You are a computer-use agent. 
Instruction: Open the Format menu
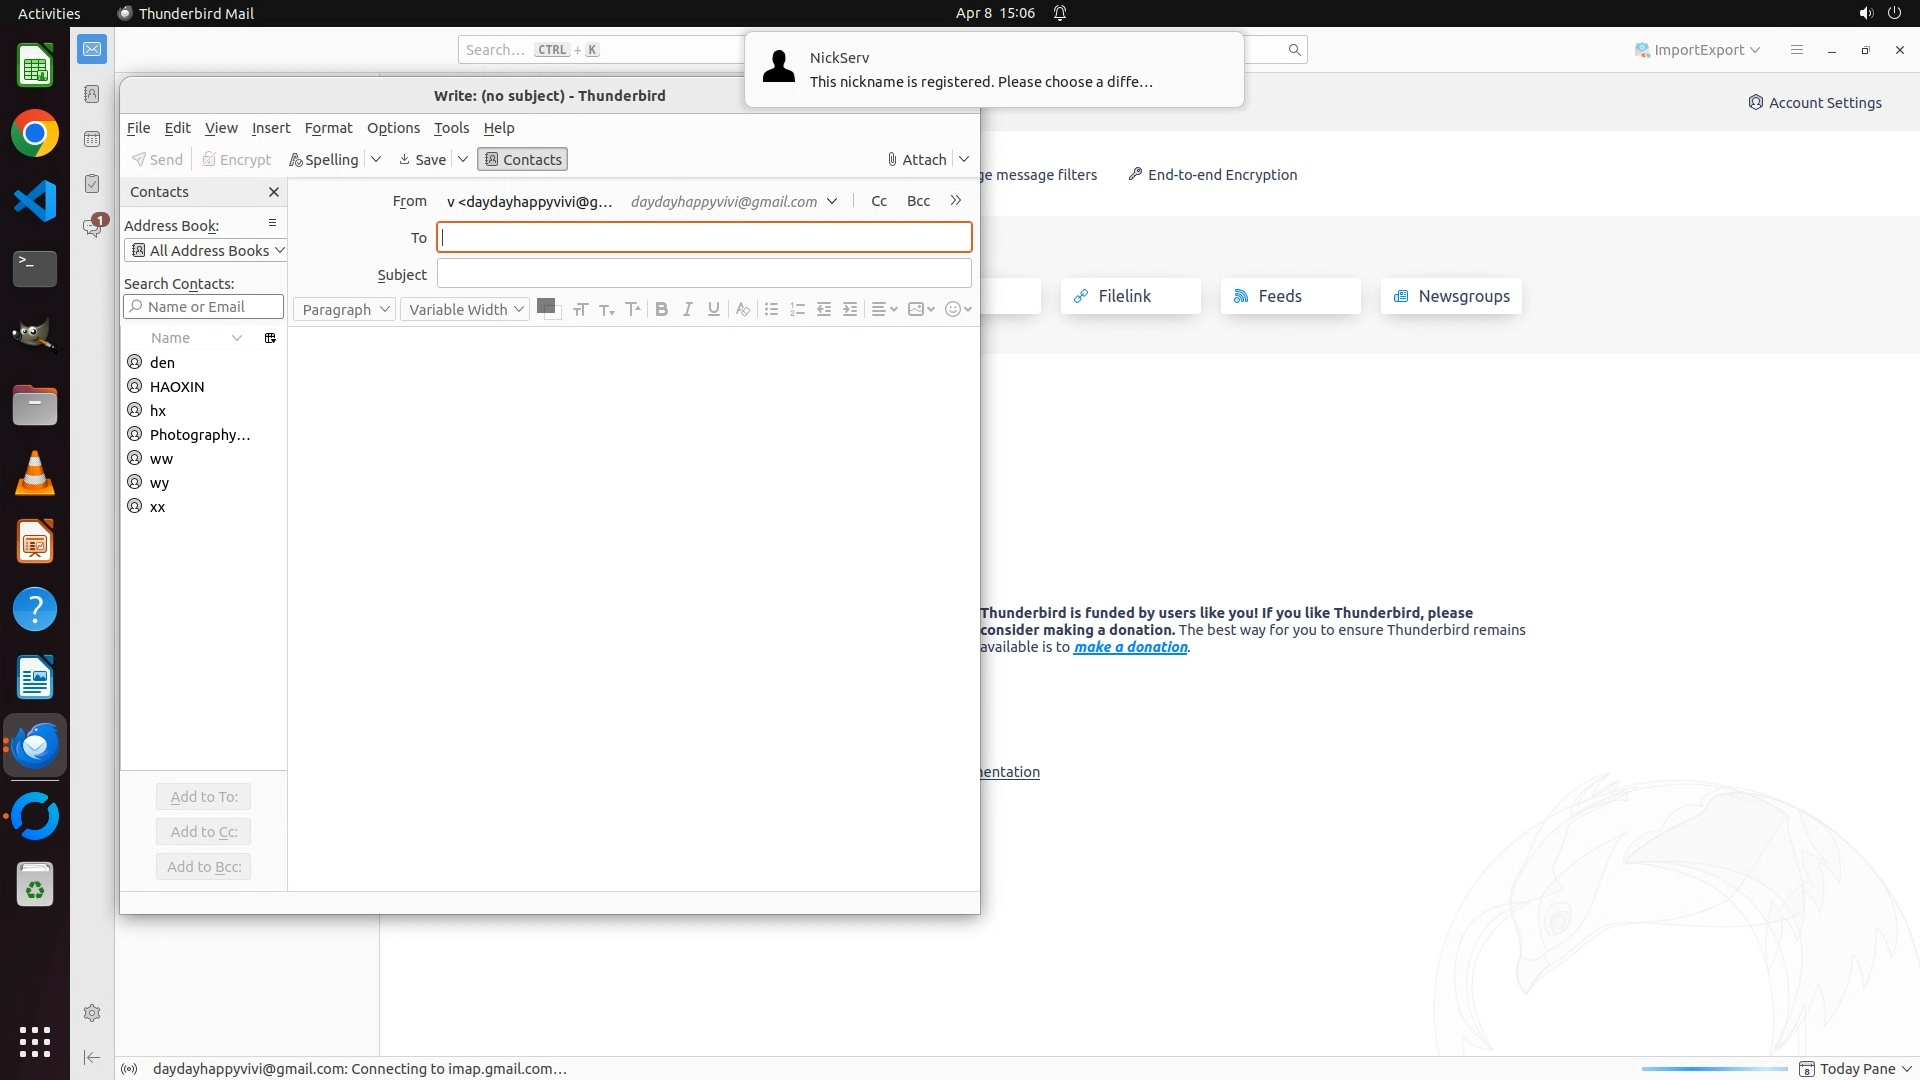click(328, 128)
